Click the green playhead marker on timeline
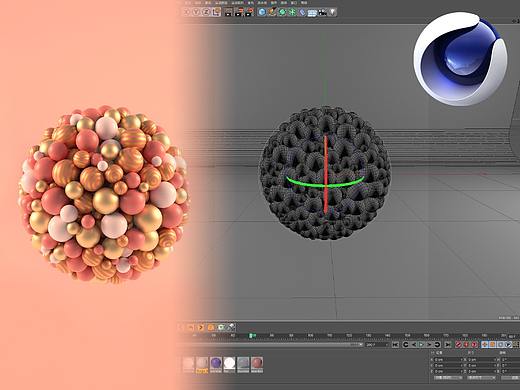This screenshot has width=520, height=390. [x=253, y=336]
